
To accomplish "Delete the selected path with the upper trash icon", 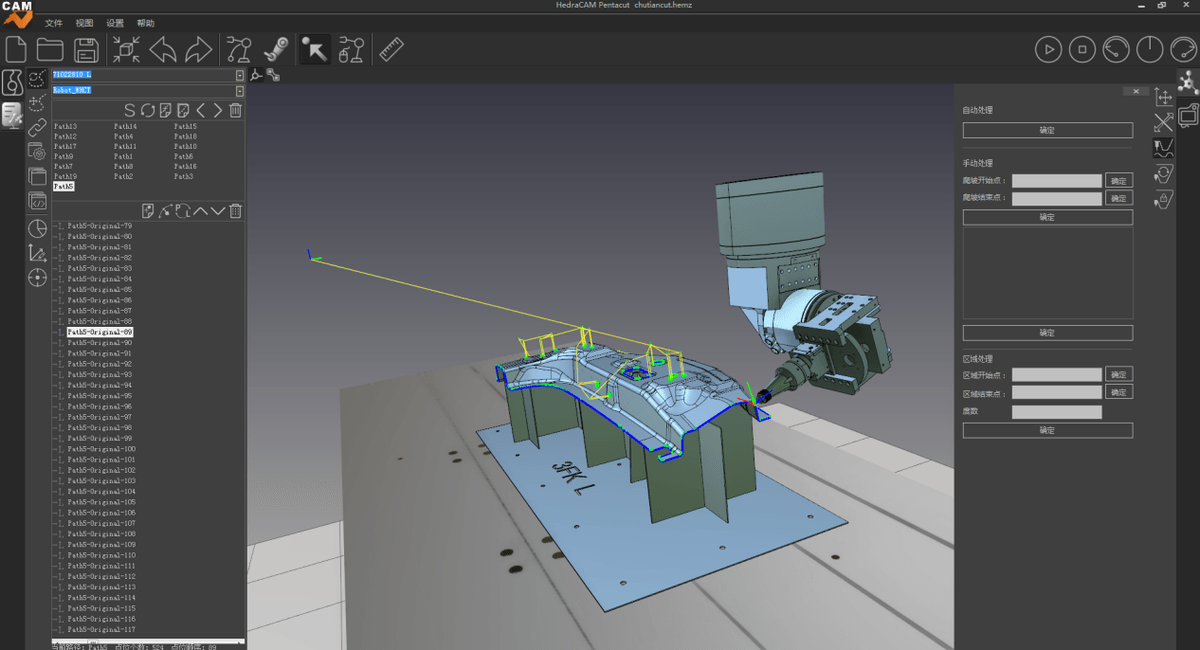I will click(x=235, y=110).
